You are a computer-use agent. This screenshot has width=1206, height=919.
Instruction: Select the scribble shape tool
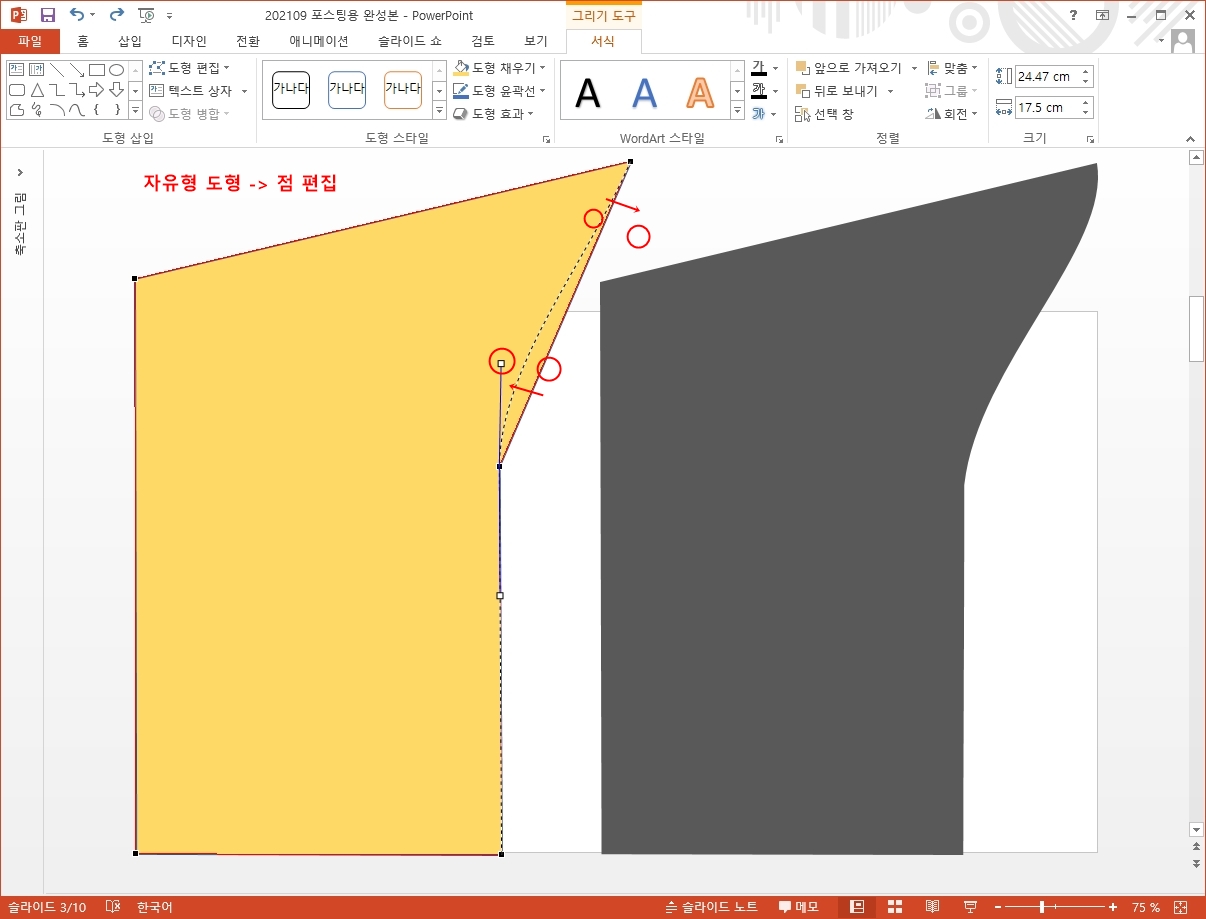[37, 109]
